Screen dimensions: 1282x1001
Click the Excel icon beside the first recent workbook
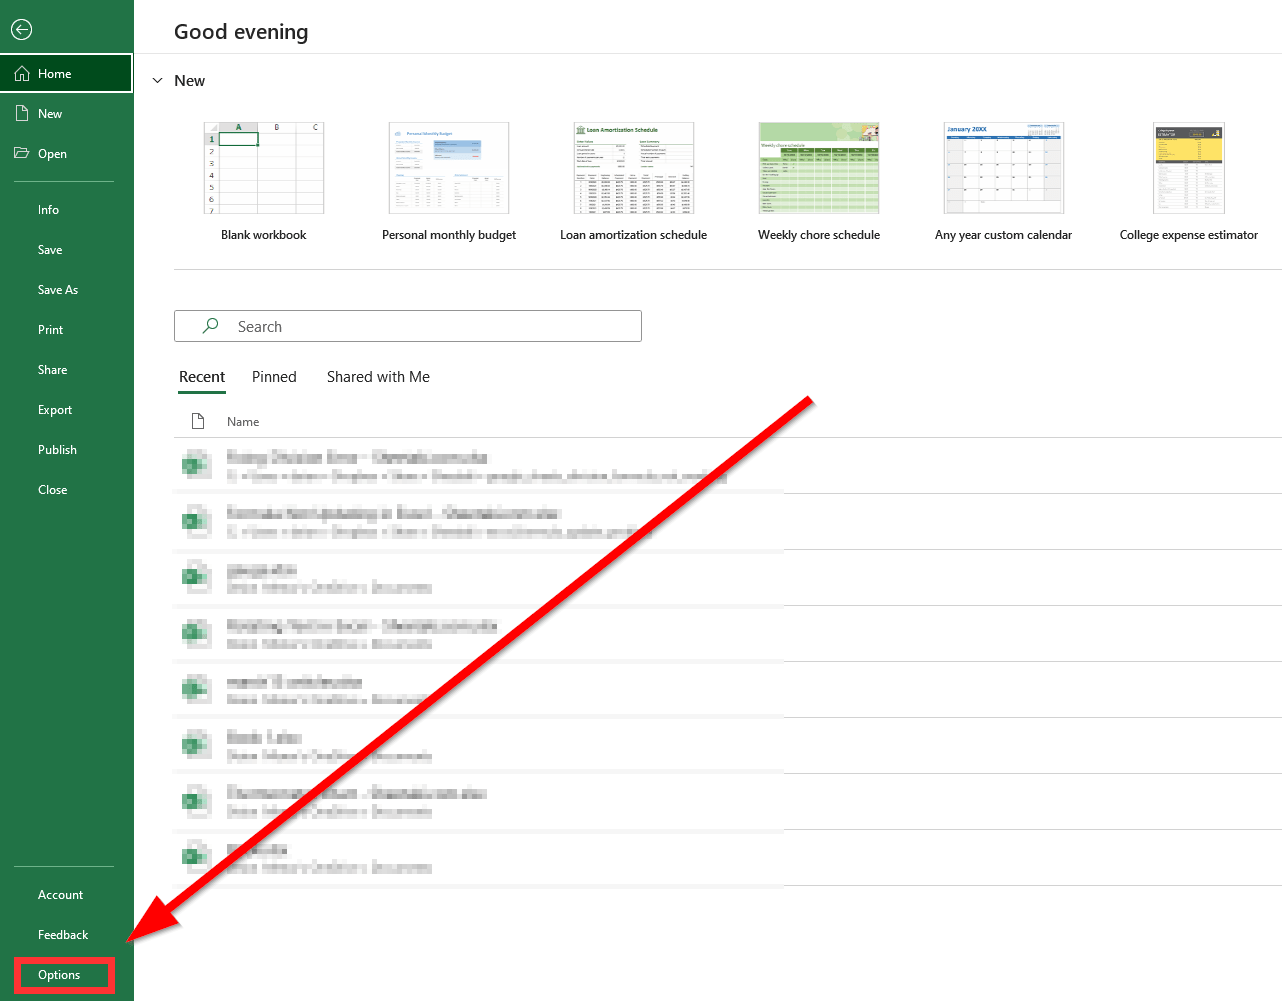(196, 464)
